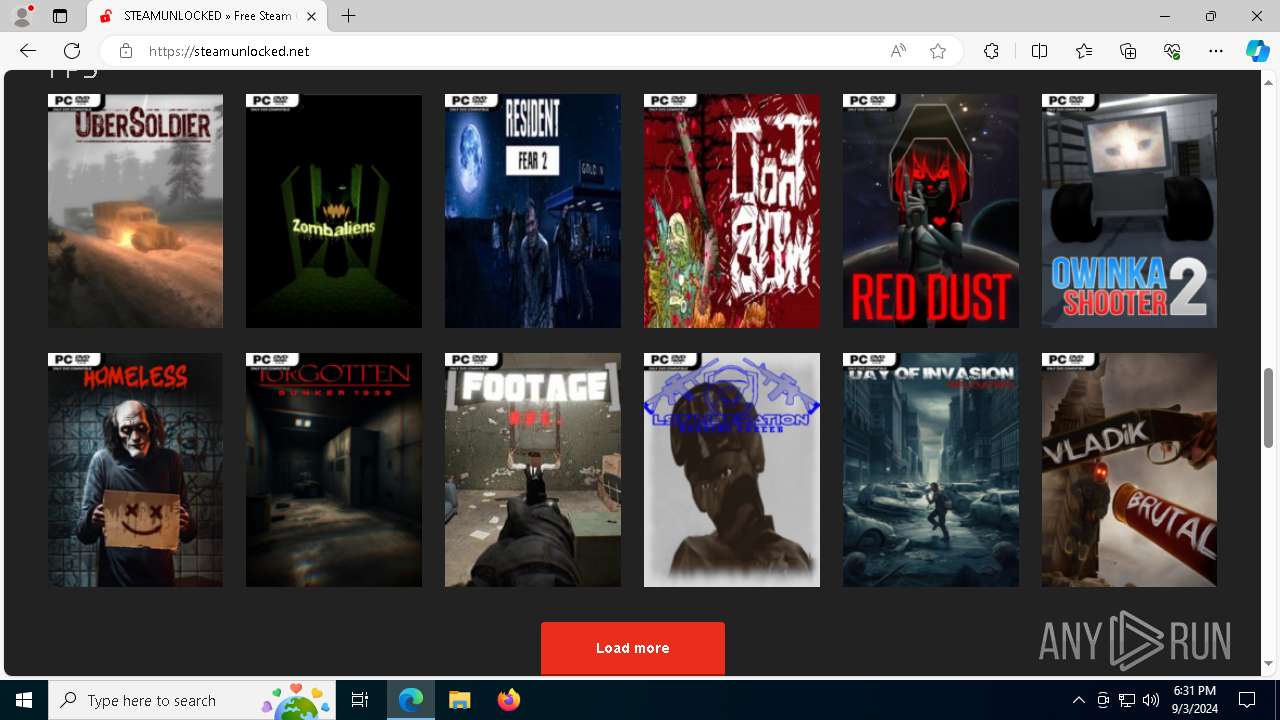
Task: Open the Copilot sidebar icon
Action: [1257, 51]
